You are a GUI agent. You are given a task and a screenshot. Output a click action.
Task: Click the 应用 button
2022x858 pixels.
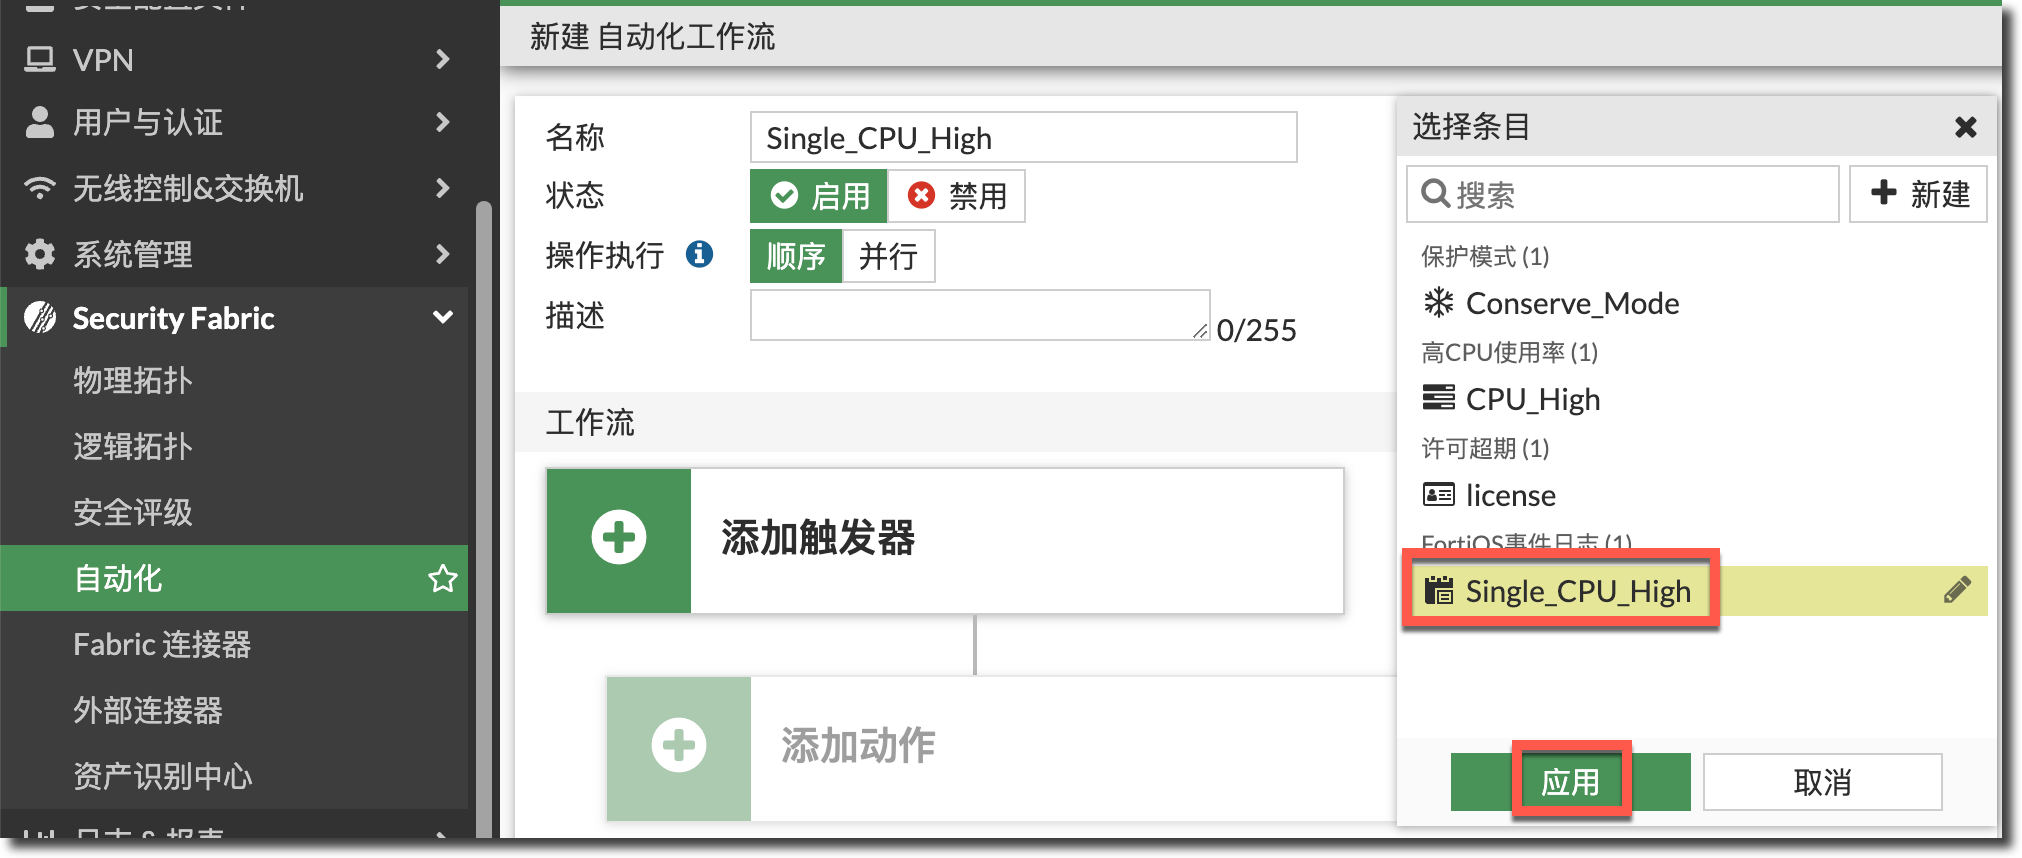coord(1570,782)
